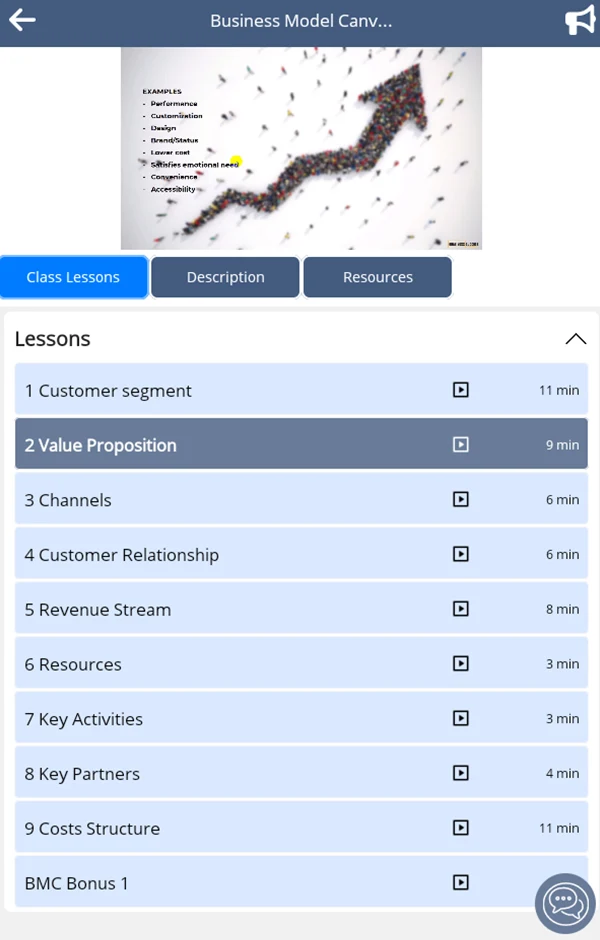The width and height of the screenshot is (600, 940).
Task: Open lesson 9 Costs Structure
Action: (x=301, y=828)
